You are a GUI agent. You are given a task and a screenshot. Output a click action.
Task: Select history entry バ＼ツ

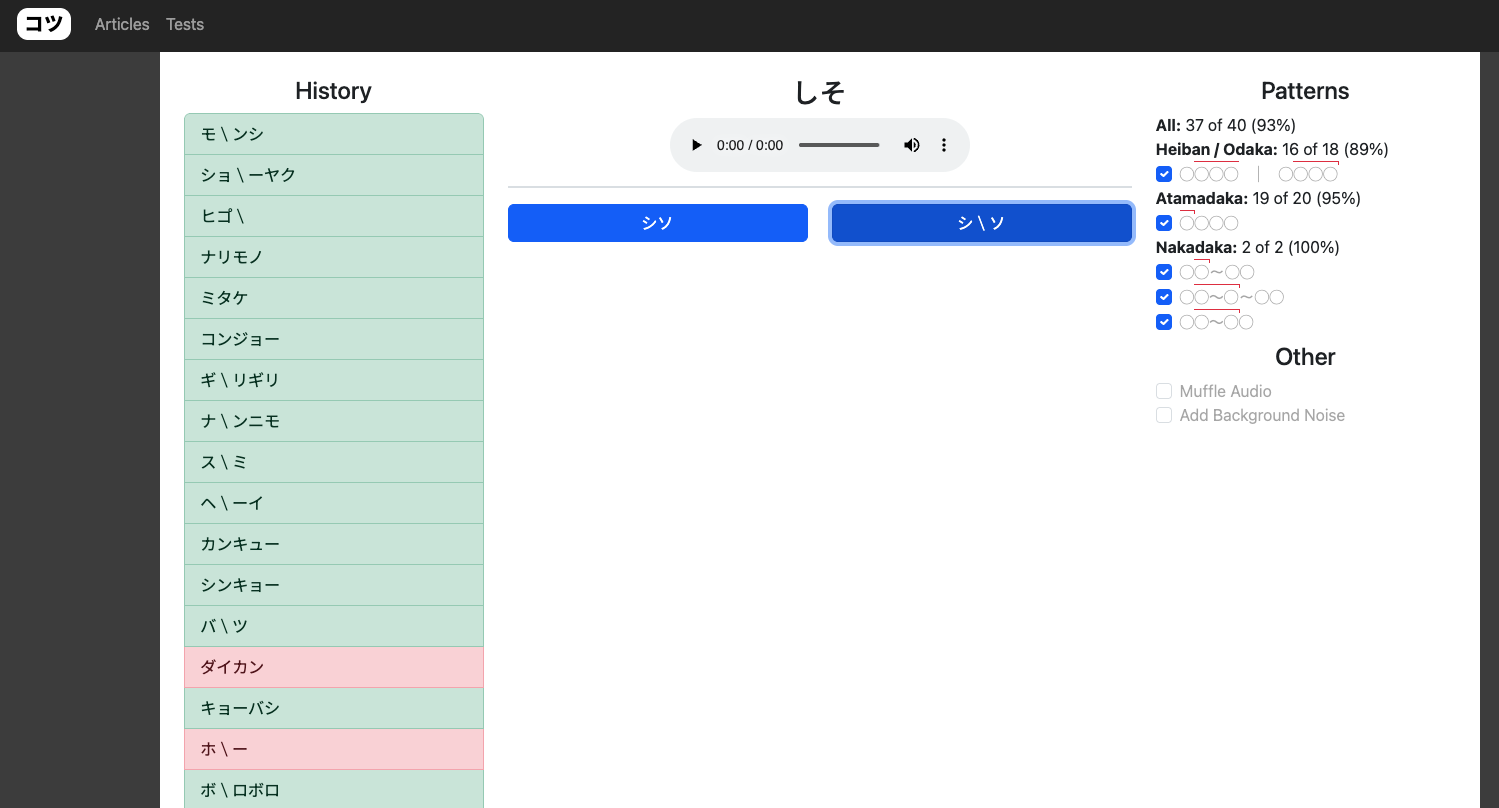334,626
